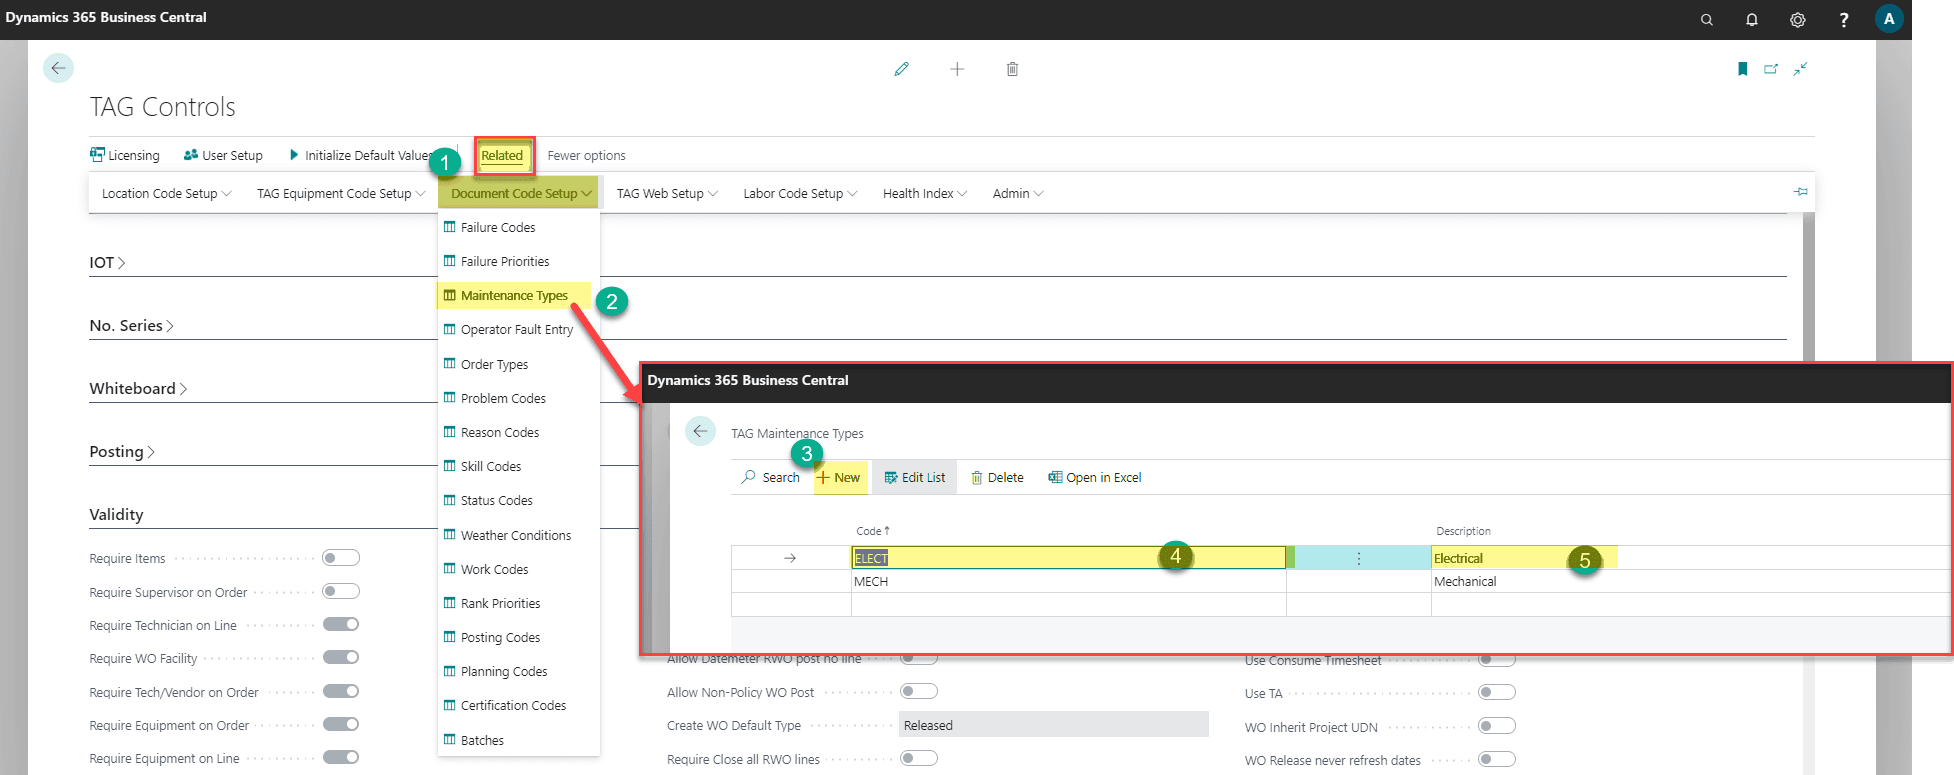Select Skill Codes menu item

click(x=518, y=467)
